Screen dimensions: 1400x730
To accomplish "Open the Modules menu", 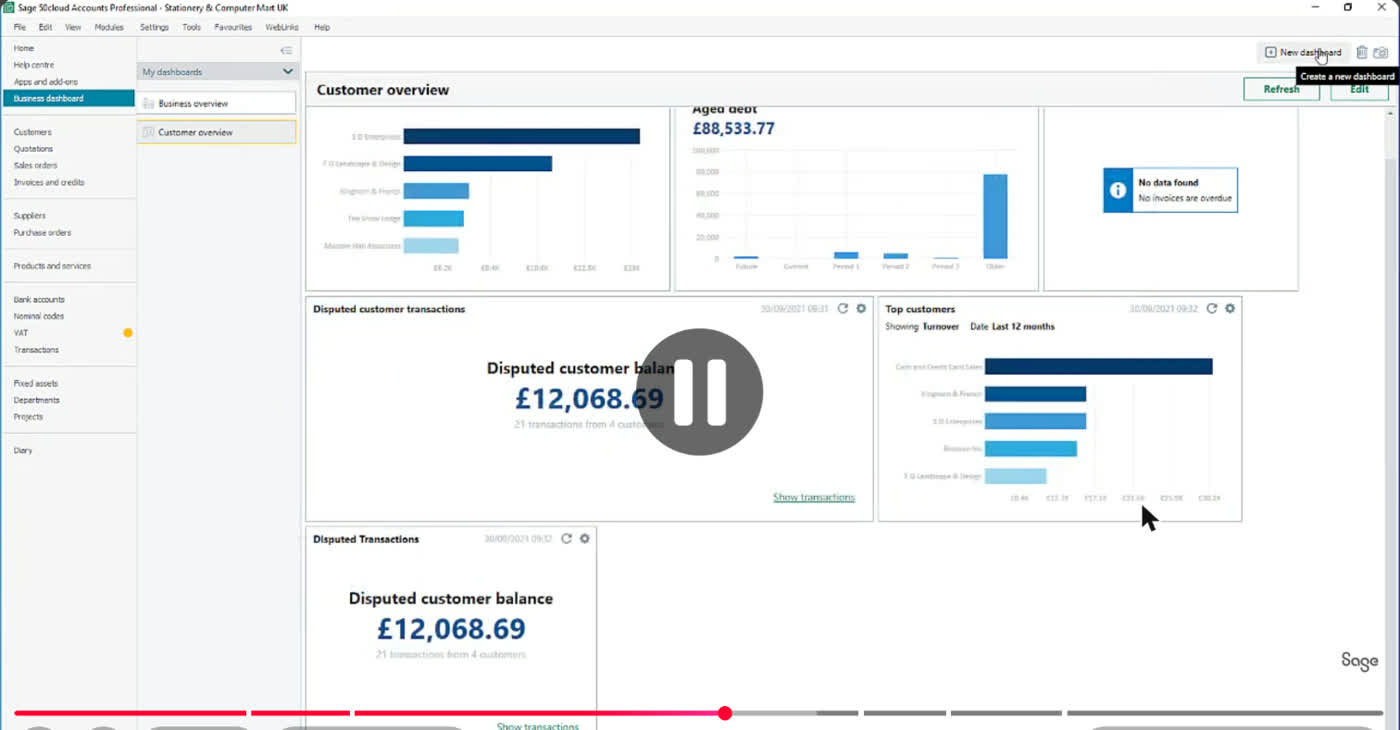I will 109,27.
